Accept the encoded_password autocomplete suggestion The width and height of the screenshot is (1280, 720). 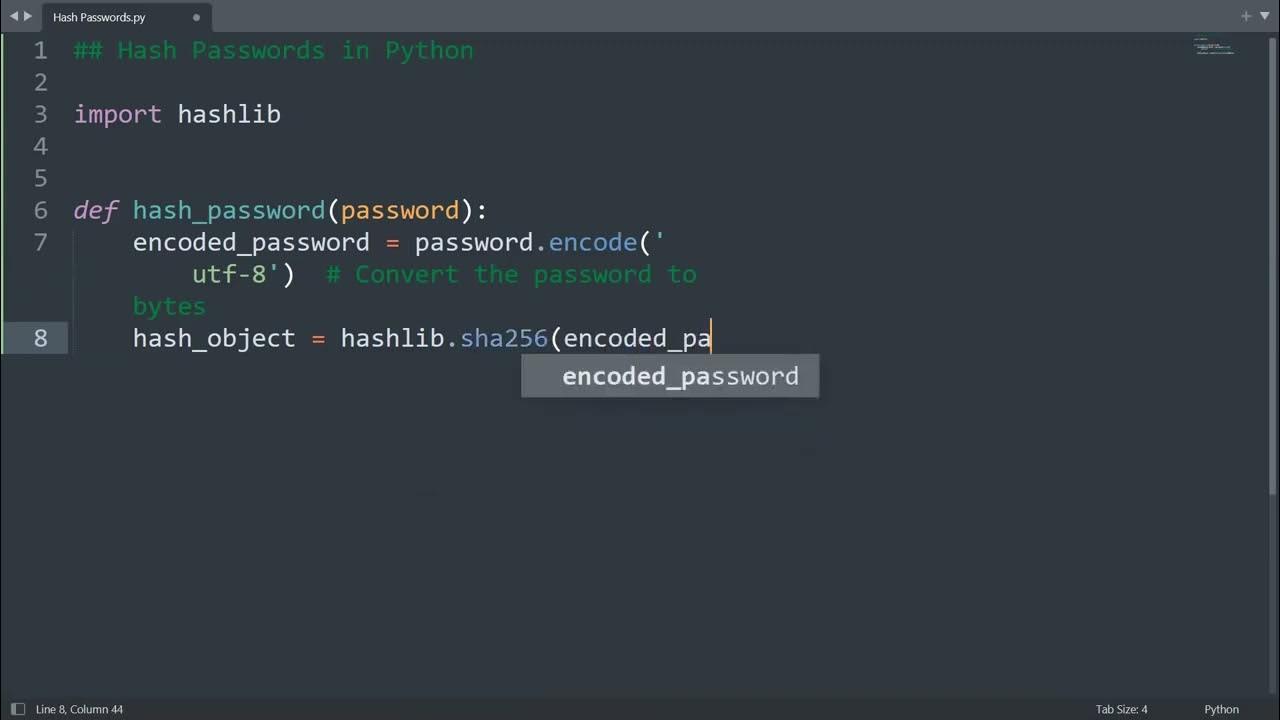[680, 376]
